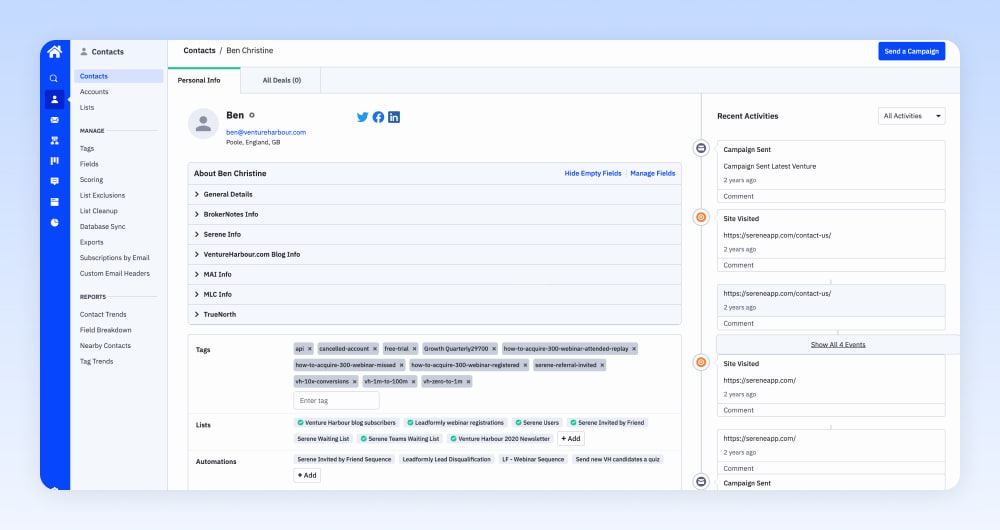This screenshot has width=1000, height=530.
Task: Click Comment field under Campaign Sent Latest Venture
Action: (x=831, y=196)
